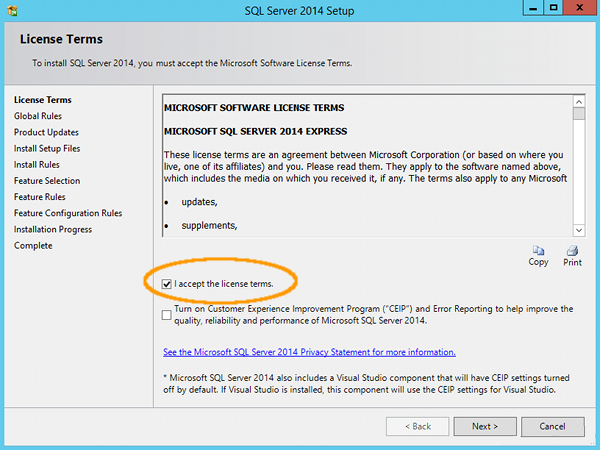600x450 pixels.
Task: Click the license text scroll down arrow
Action: 579,230
